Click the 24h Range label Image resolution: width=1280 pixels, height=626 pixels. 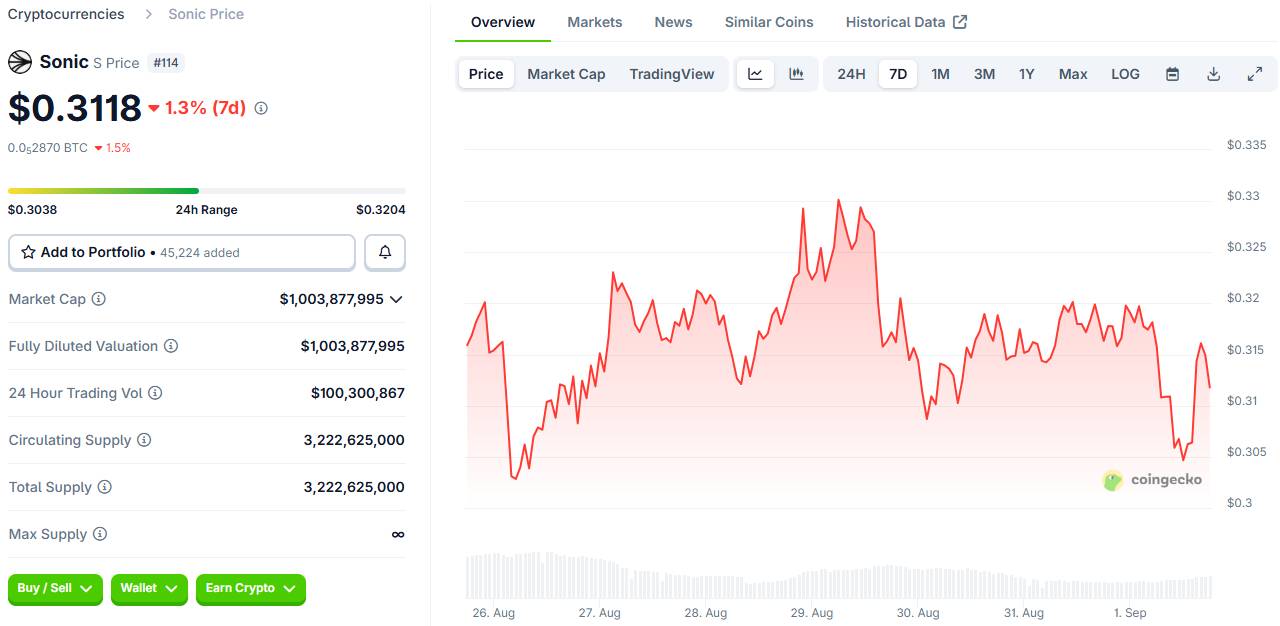(206, 210)
